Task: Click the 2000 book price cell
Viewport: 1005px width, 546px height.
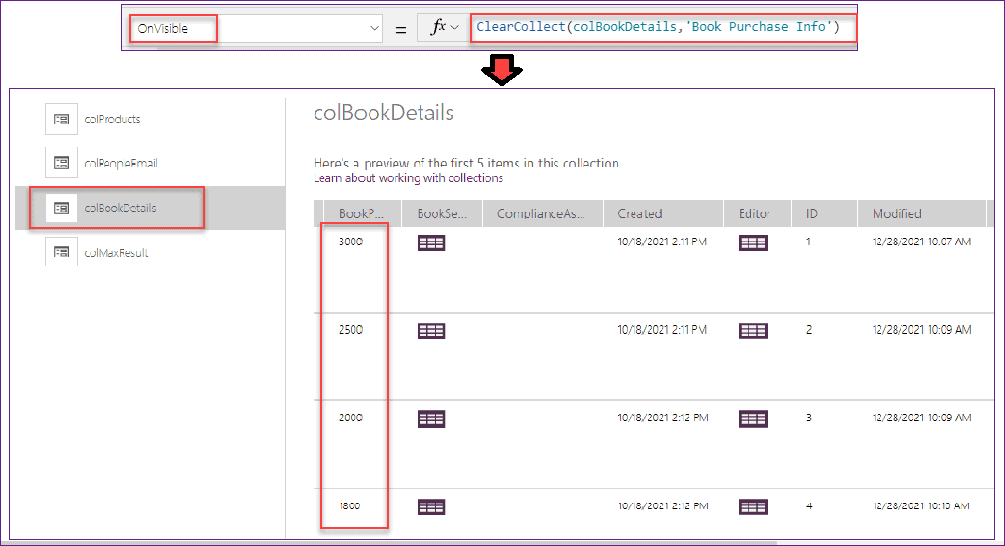Action: [351, 417]
